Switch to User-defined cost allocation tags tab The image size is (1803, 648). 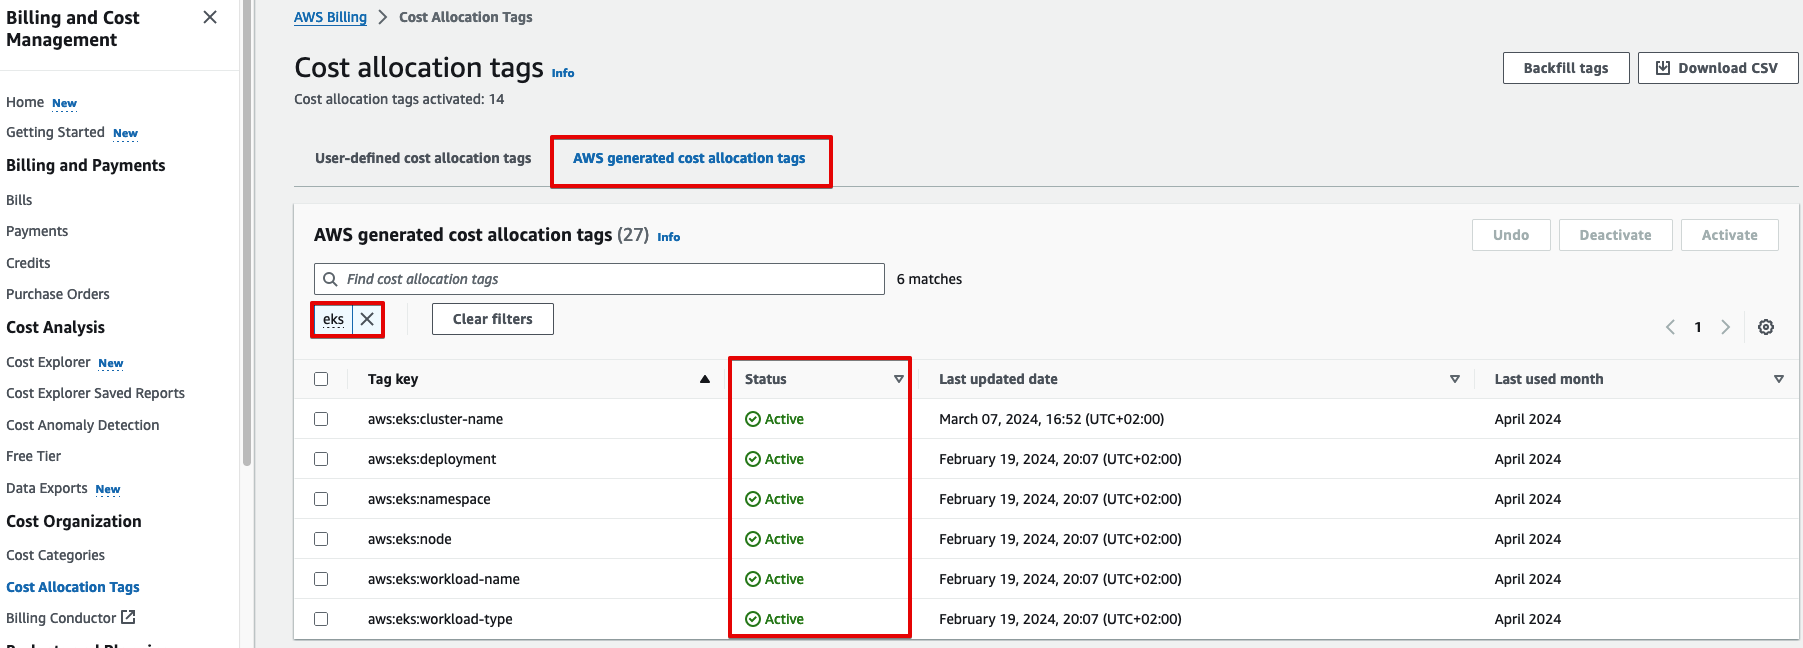(423, 158)
